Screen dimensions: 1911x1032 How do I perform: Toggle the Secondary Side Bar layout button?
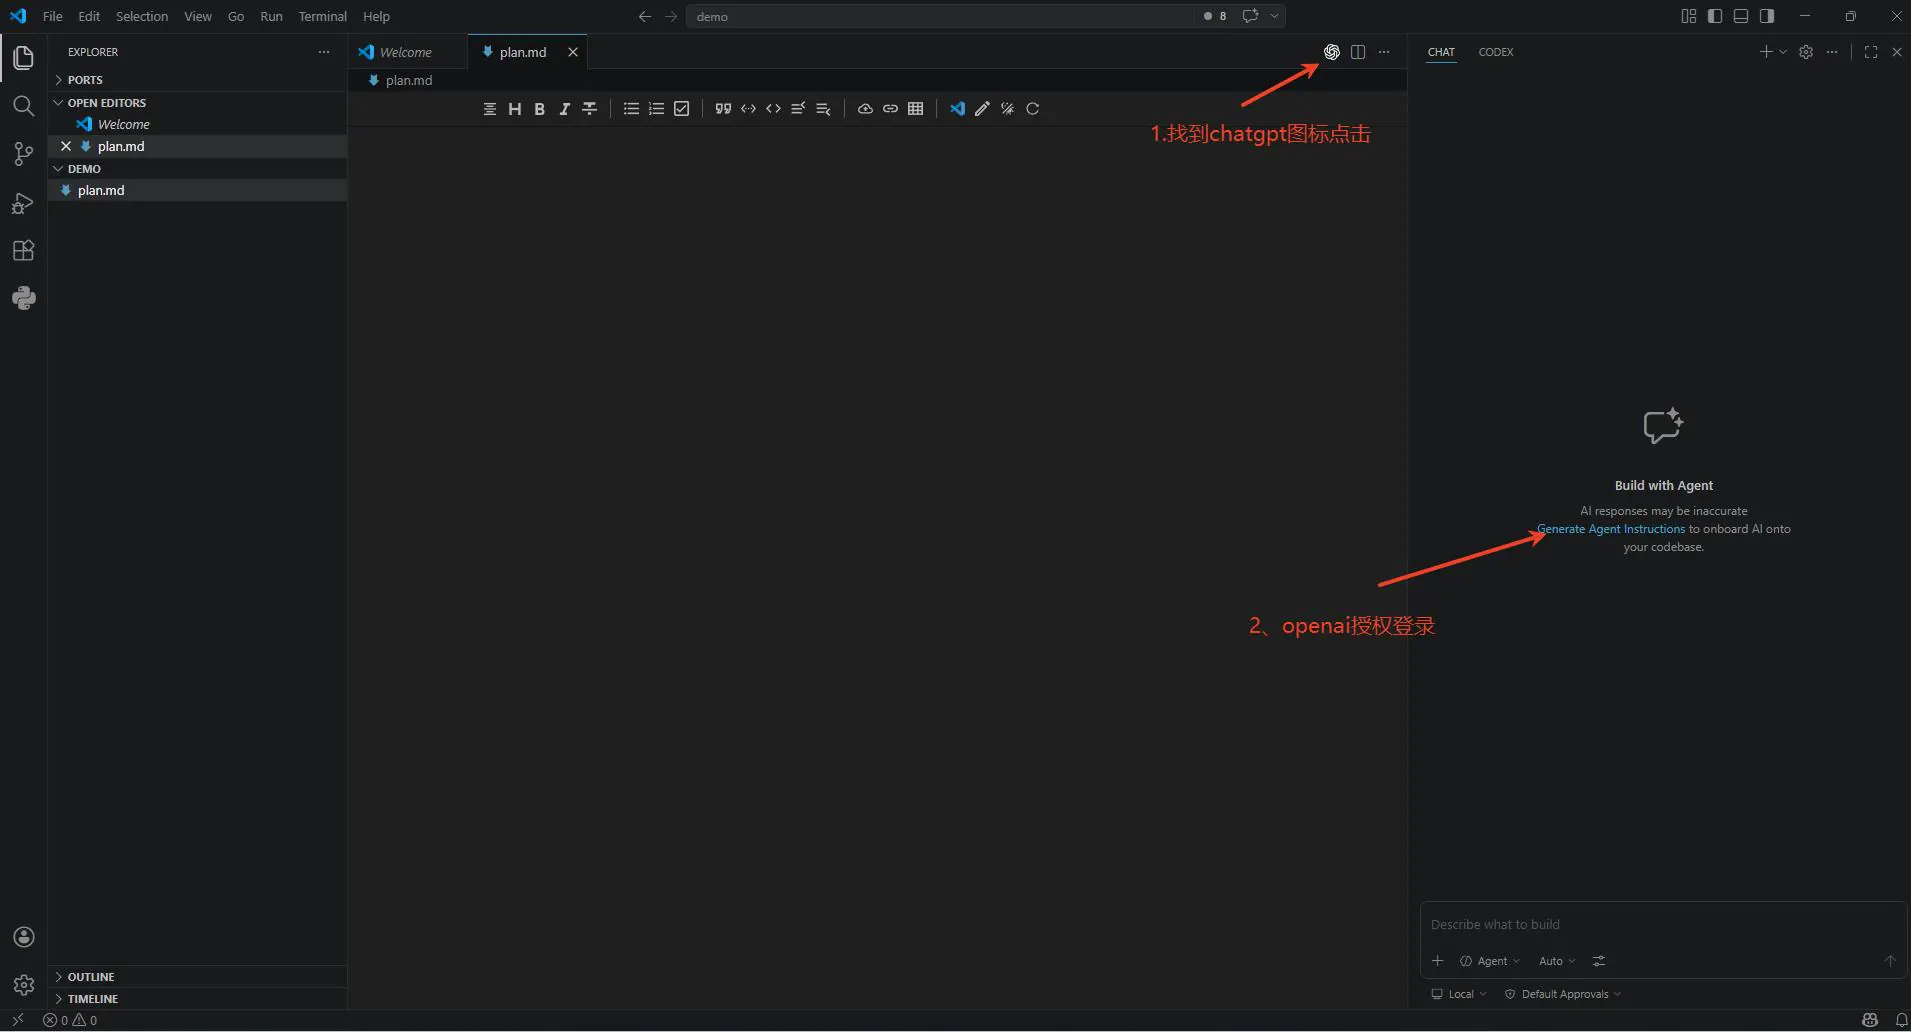[x=1767, y=16]
